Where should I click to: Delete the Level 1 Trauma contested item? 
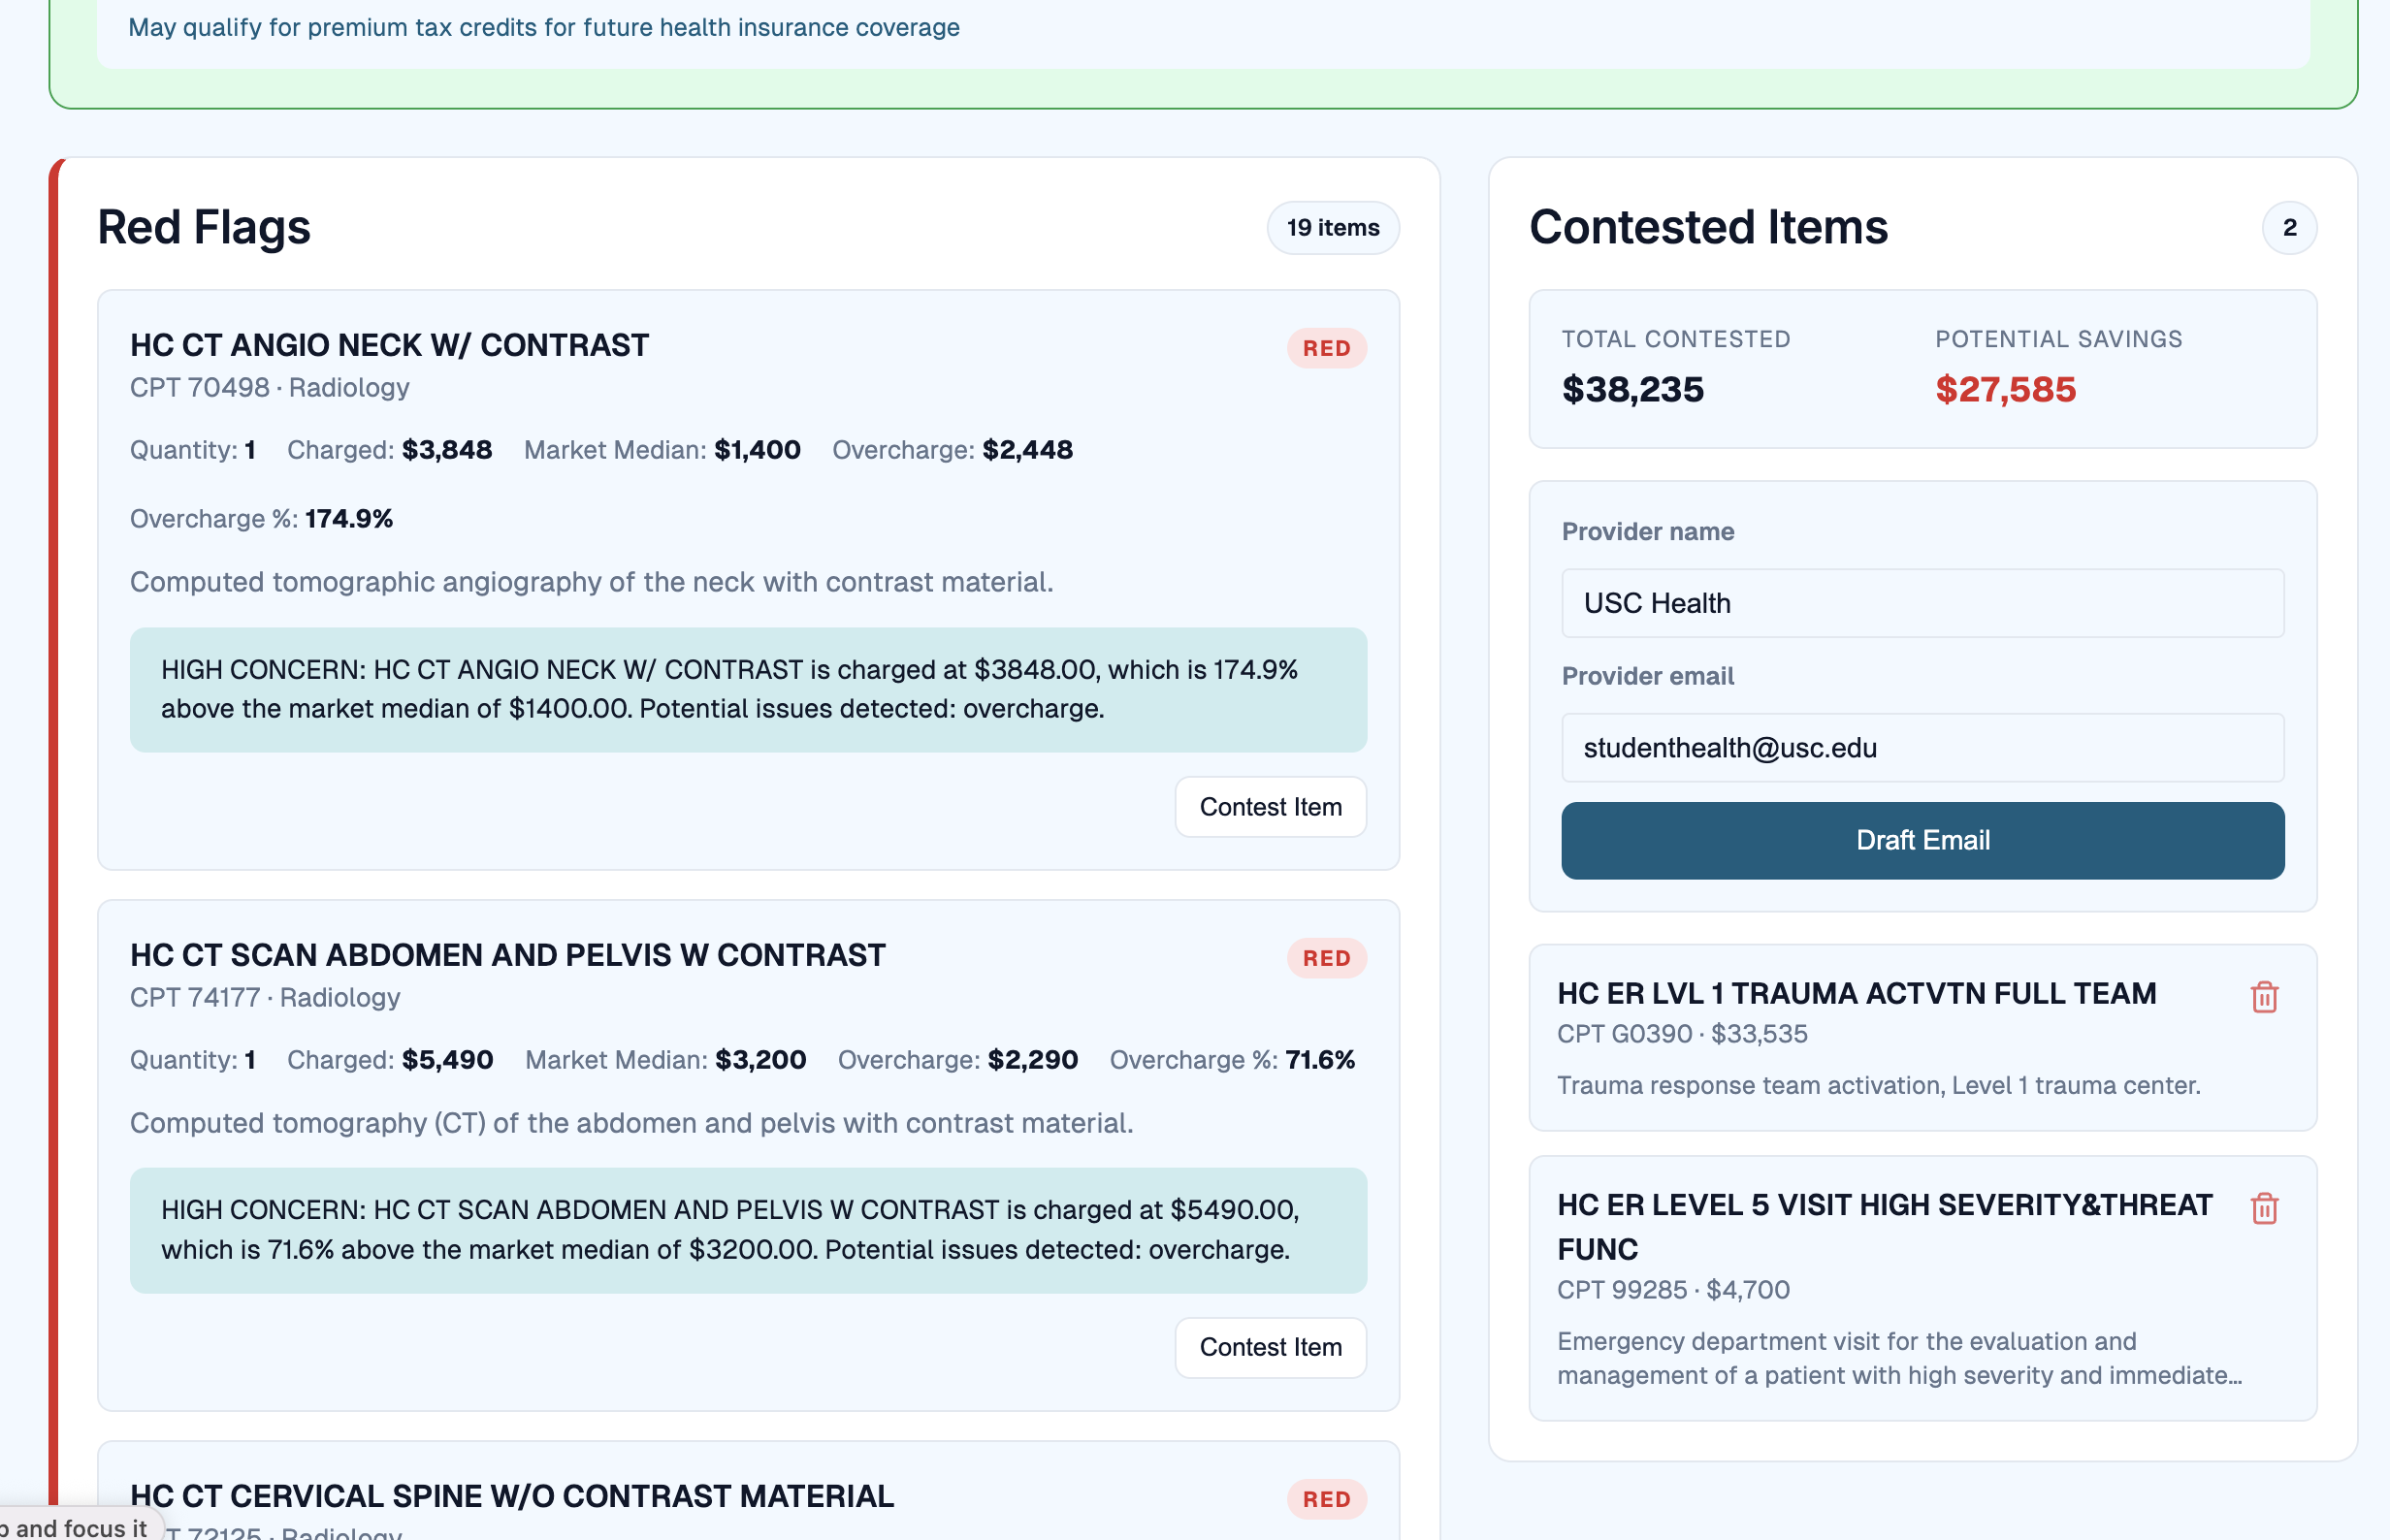tap(2264, 997)
